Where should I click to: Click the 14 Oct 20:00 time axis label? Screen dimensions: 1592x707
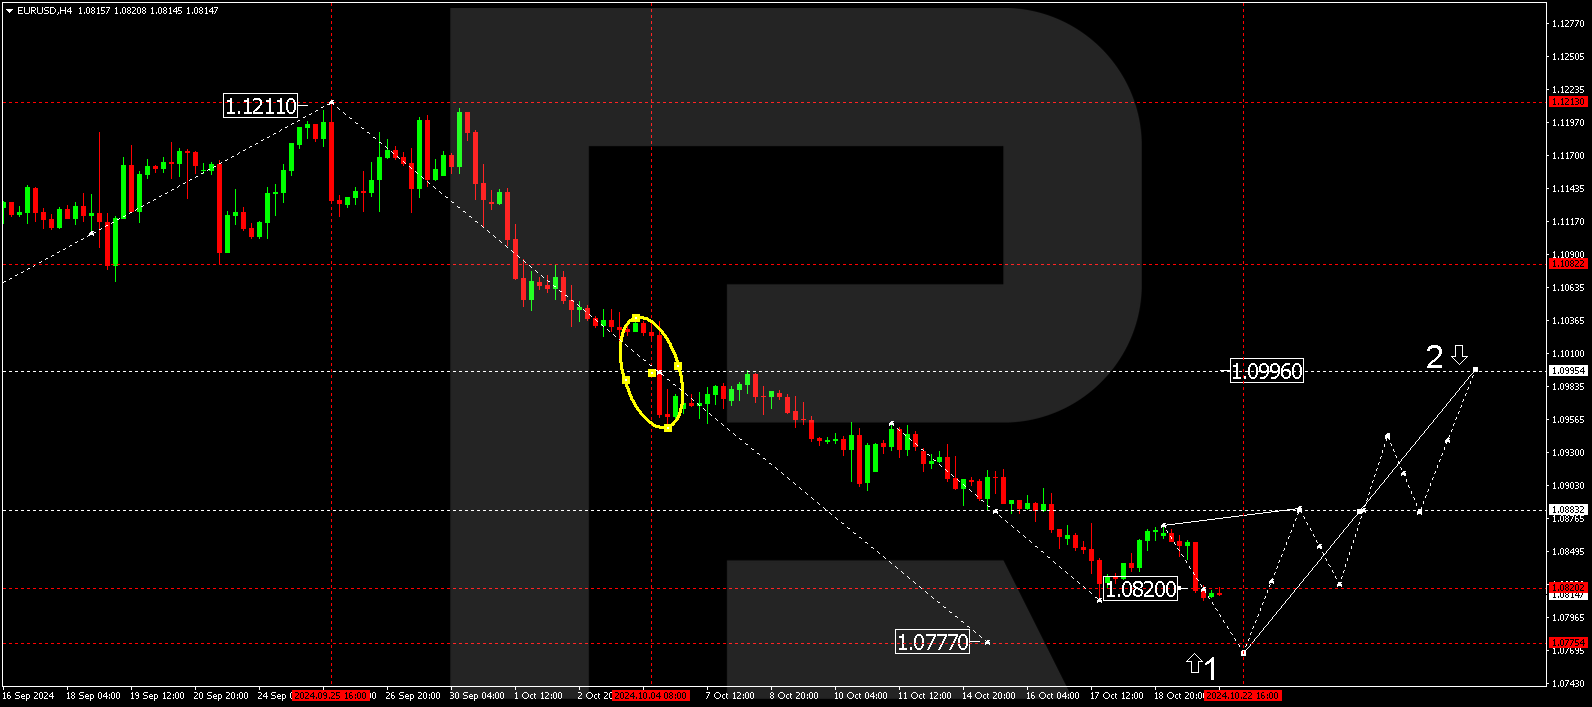point(989,695)
